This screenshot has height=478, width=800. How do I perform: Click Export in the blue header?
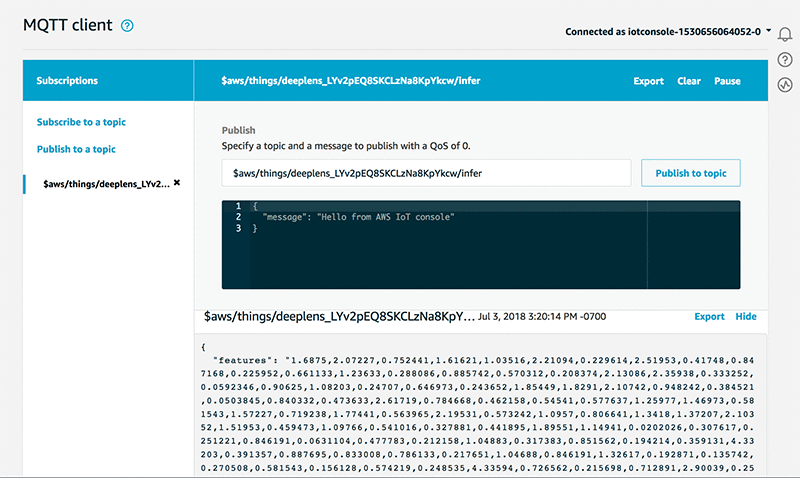(x=648, y=81)
